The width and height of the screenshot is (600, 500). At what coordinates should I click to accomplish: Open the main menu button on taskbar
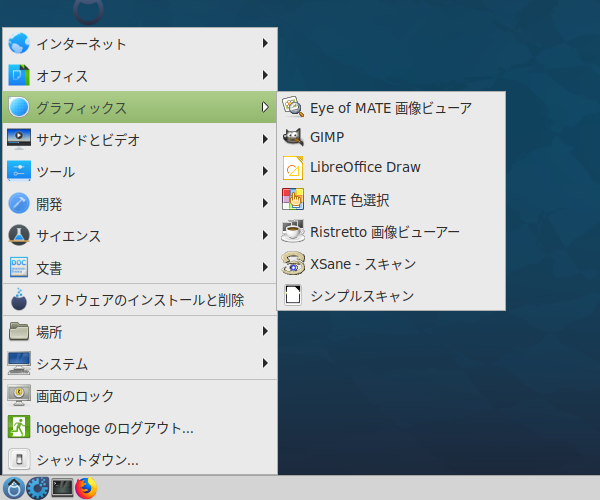coord(14,488)
